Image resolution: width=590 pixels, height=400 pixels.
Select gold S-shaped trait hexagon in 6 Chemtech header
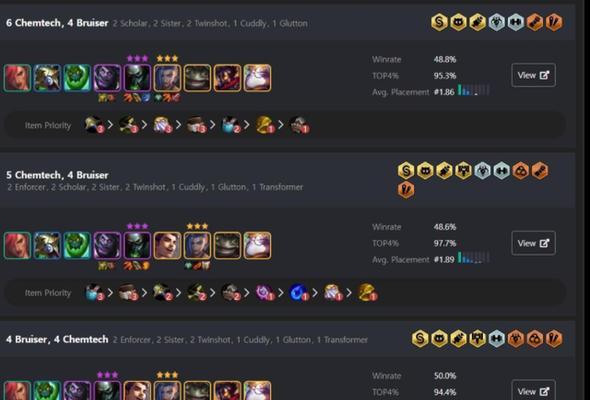click(439, 22)
